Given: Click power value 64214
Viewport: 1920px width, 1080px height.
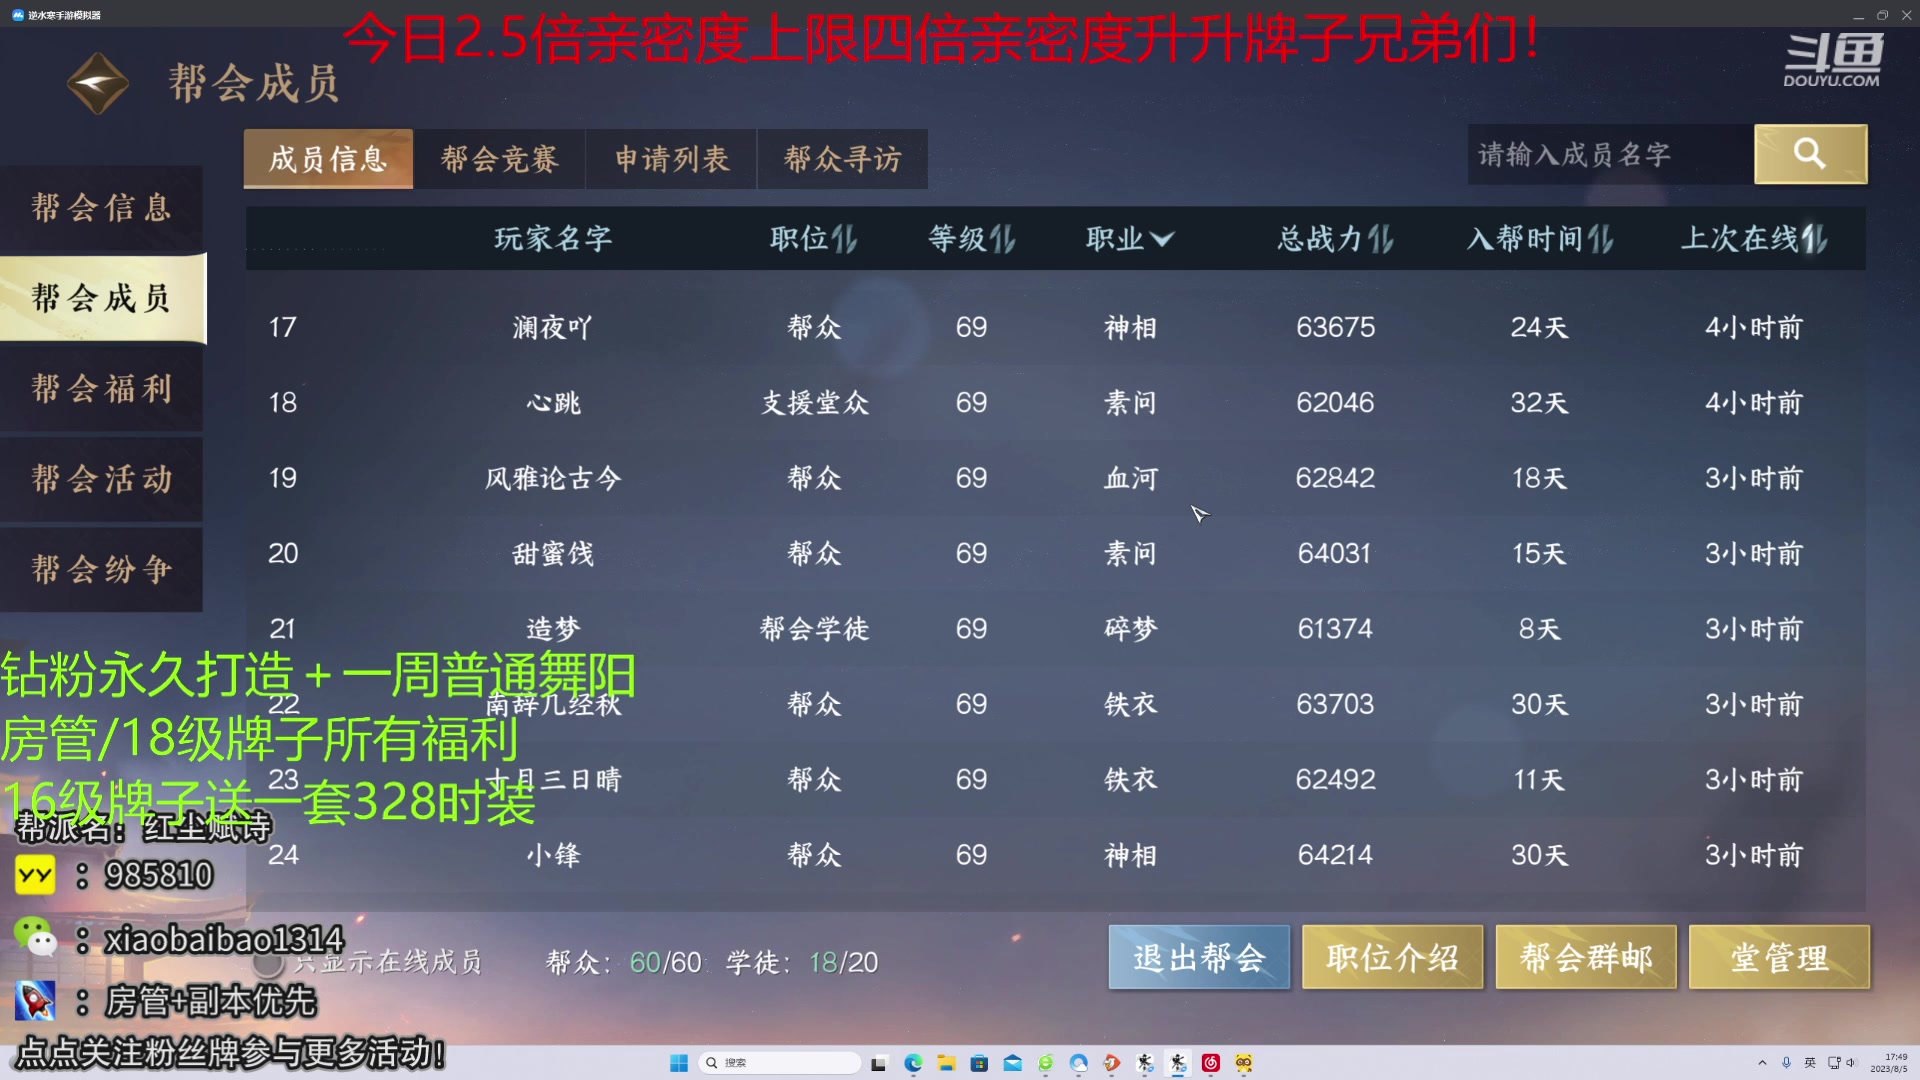Looking at the screenshot, I should (1335, 855).
